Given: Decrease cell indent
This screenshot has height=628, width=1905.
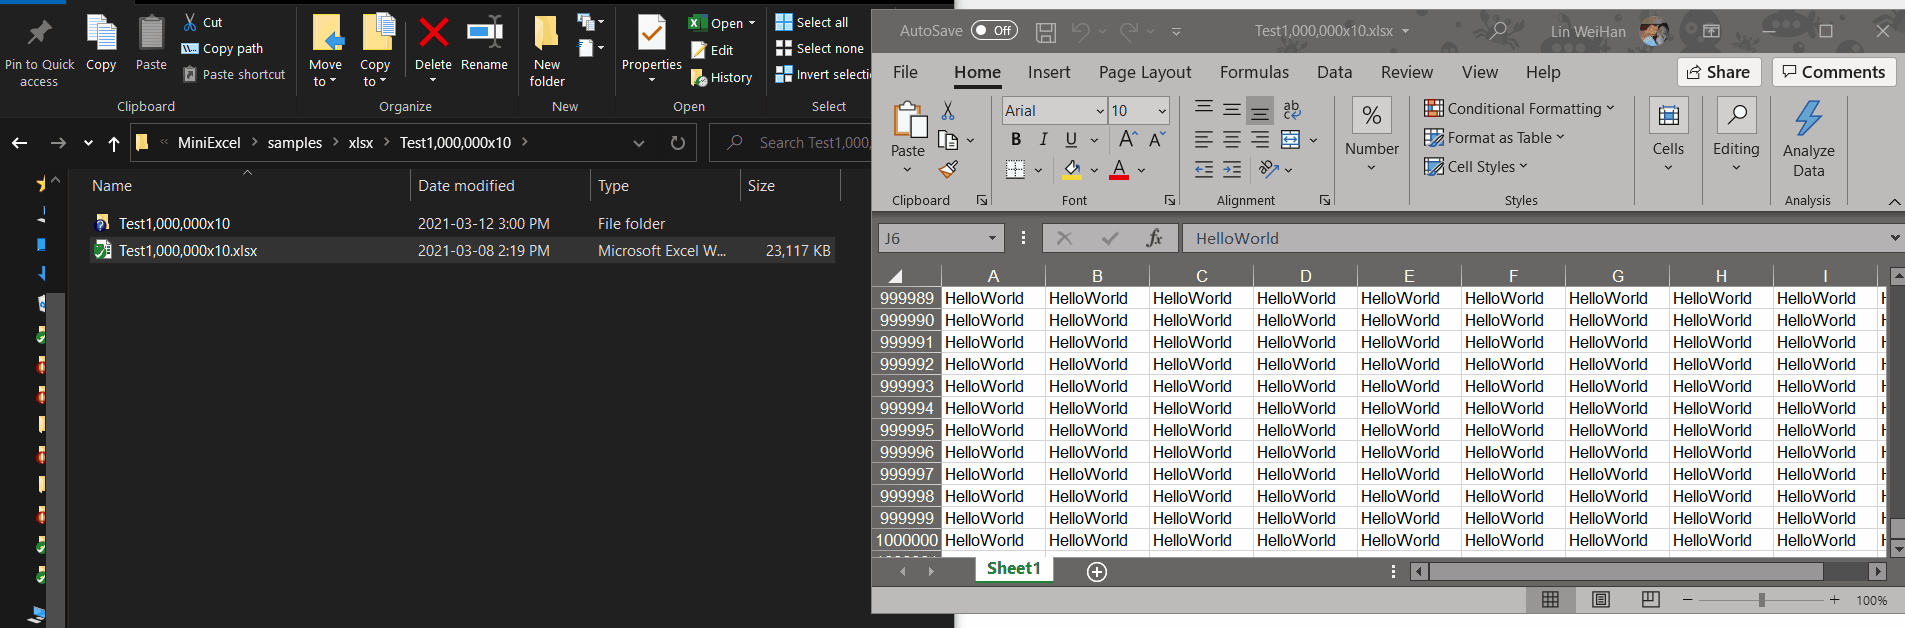Looking at the screenshot, I should pyautogui.click(x=1204, y=169).
